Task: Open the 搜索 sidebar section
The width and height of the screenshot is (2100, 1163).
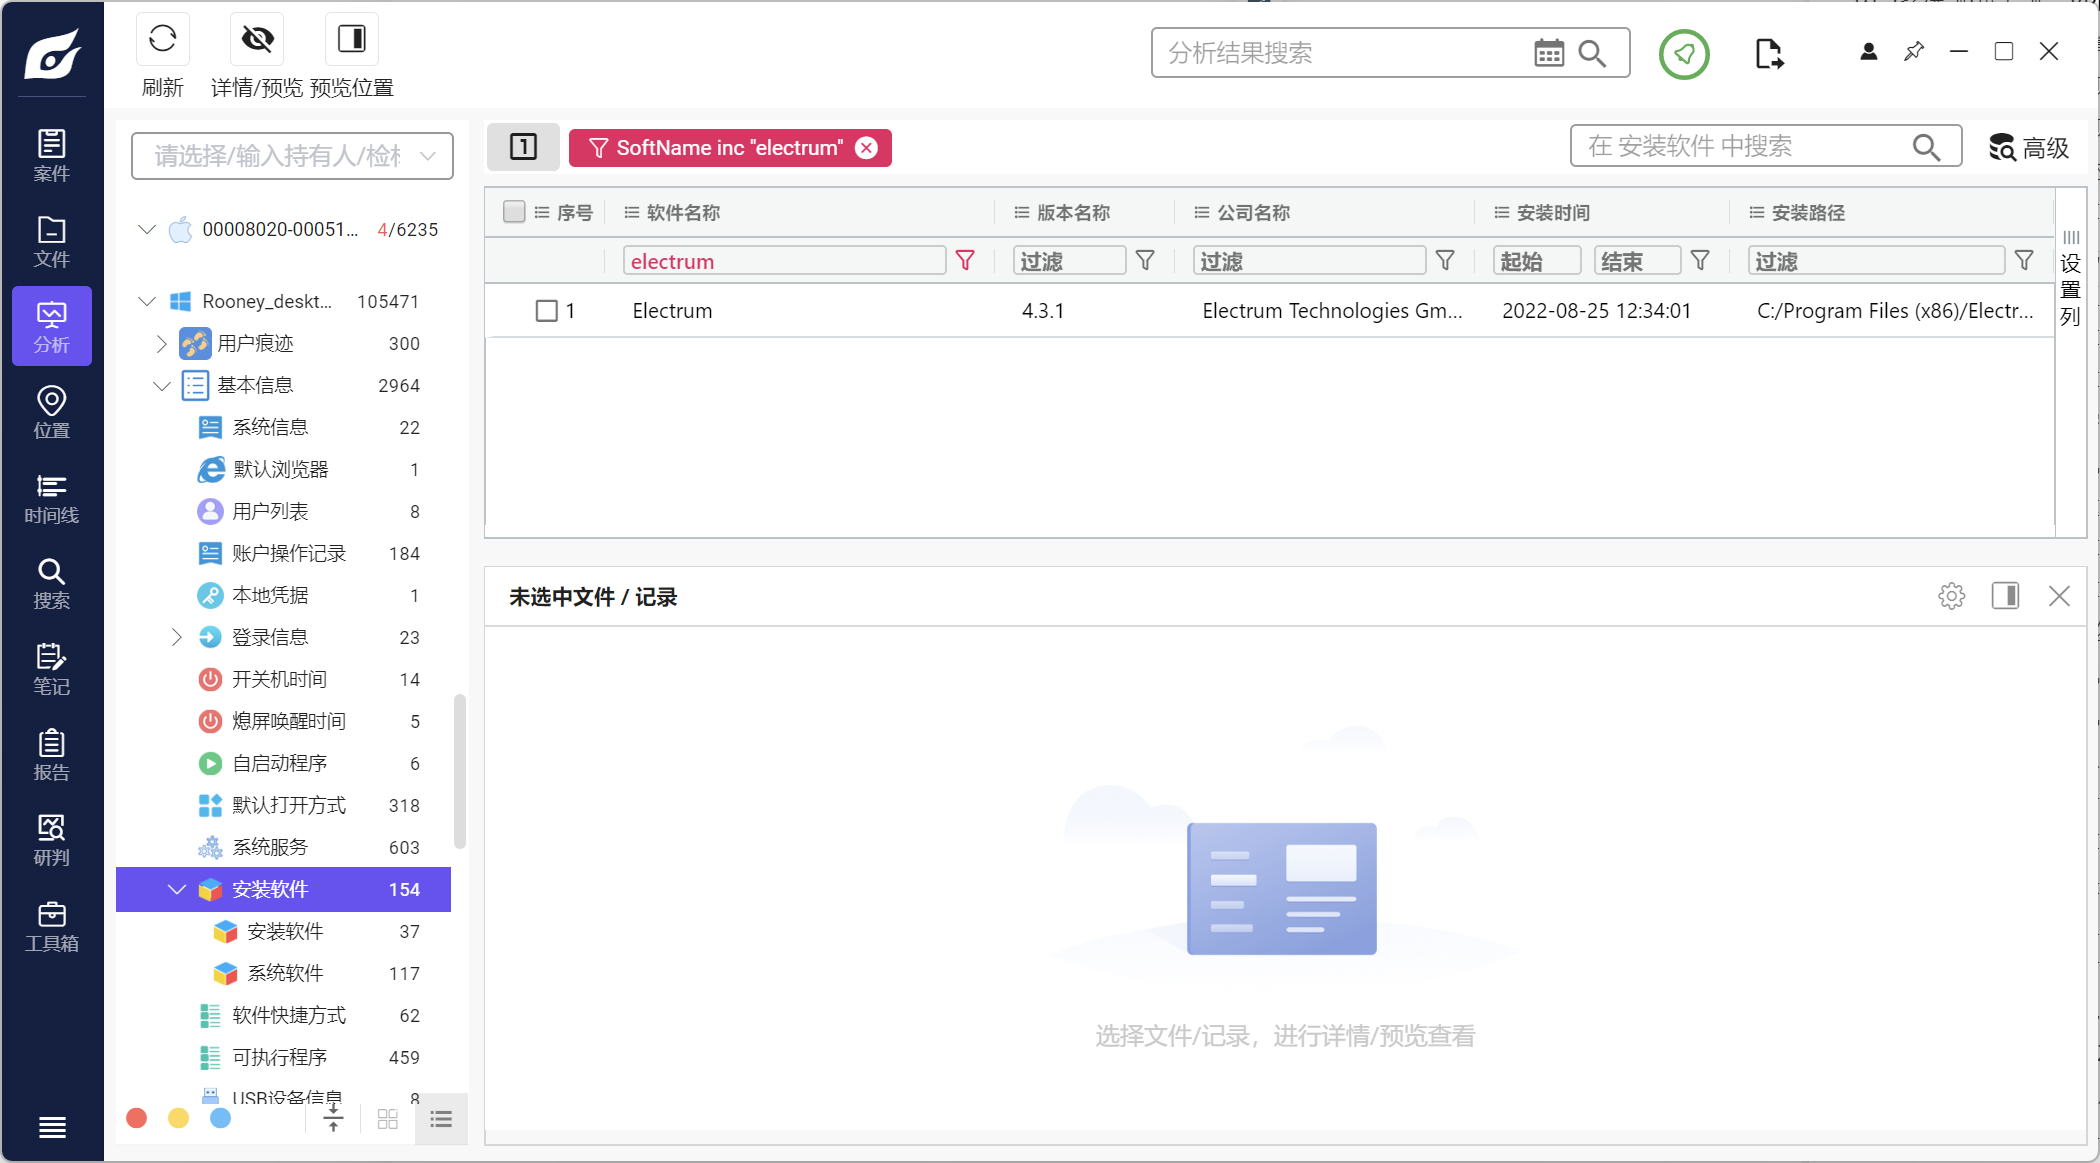Action: click(52, 583)
